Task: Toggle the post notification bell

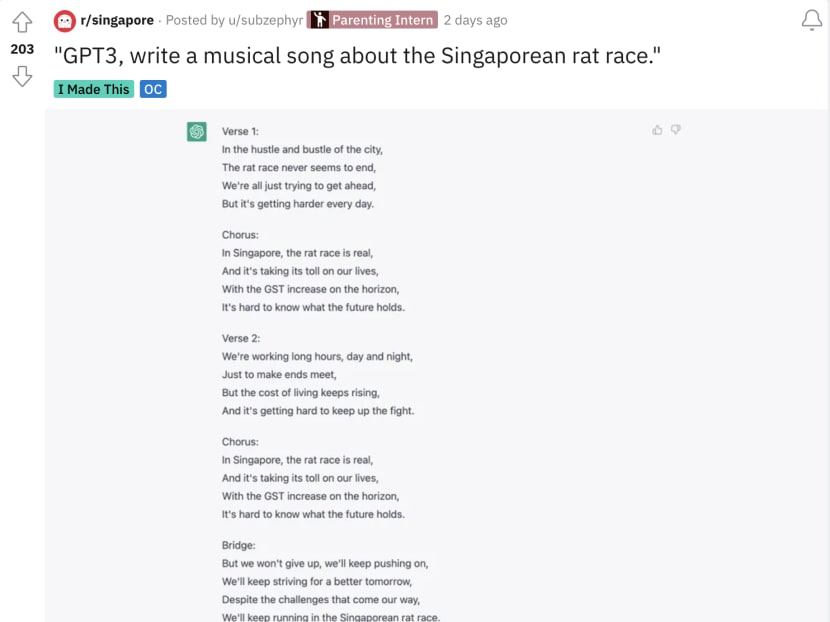Action: pyautogui.click(x=812, y=20)
